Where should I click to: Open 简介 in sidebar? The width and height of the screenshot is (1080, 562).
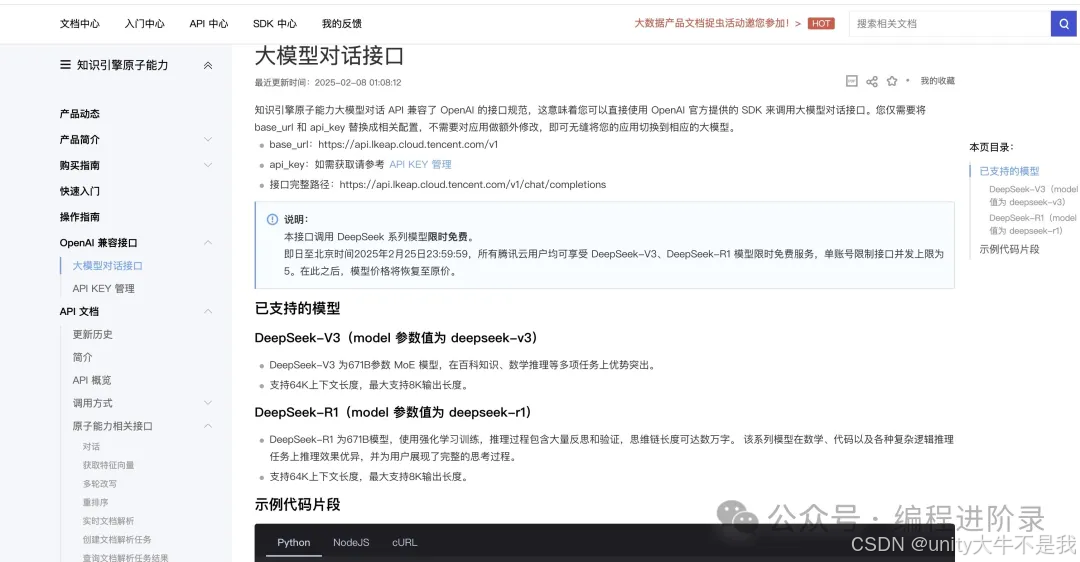(82, 357)
